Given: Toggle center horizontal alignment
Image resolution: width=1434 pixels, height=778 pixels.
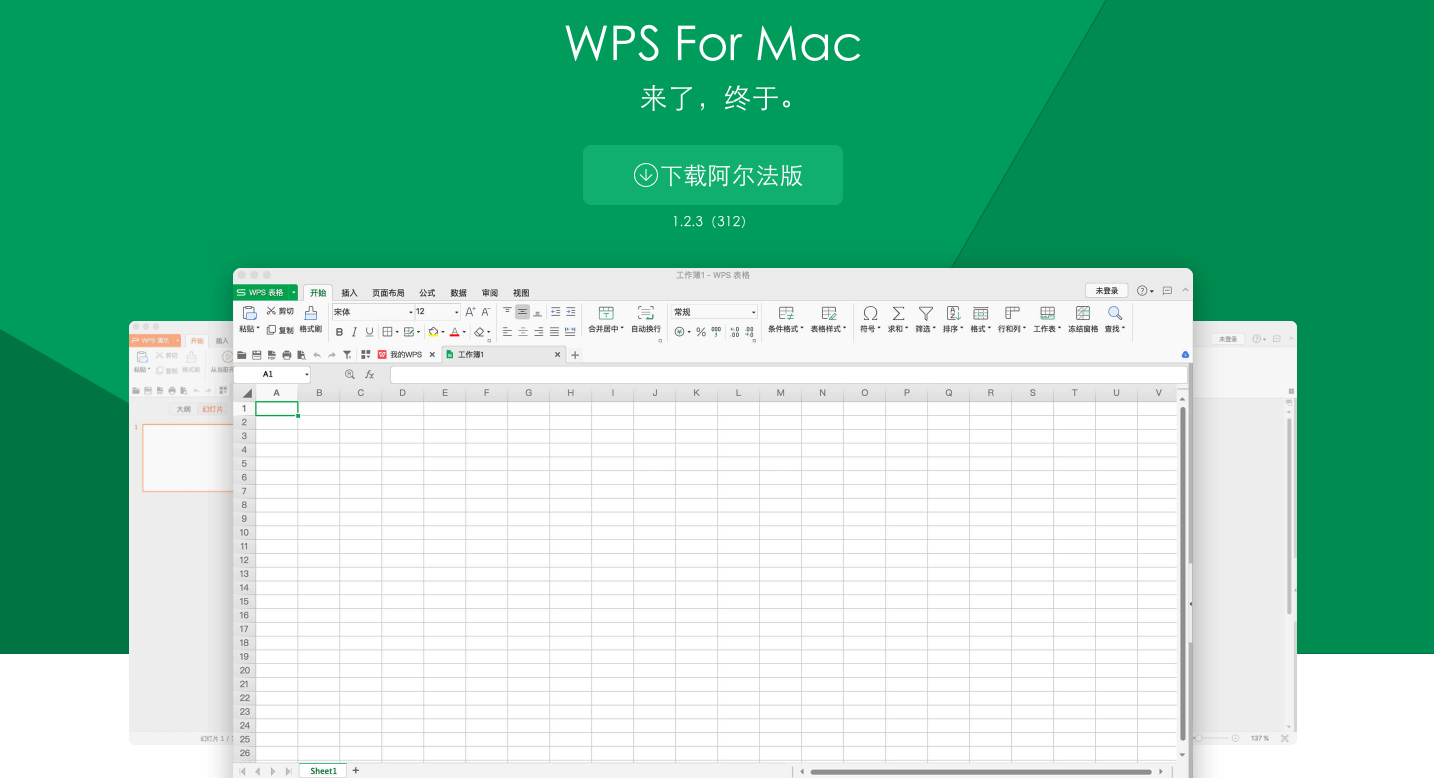Looking at the screenshot, I should 523,332.
